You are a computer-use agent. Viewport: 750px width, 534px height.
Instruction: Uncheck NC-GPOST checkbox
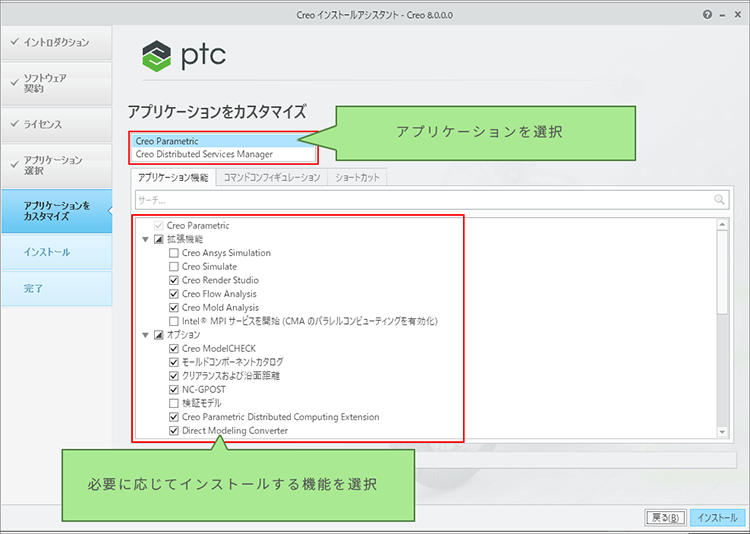point(174,389)
